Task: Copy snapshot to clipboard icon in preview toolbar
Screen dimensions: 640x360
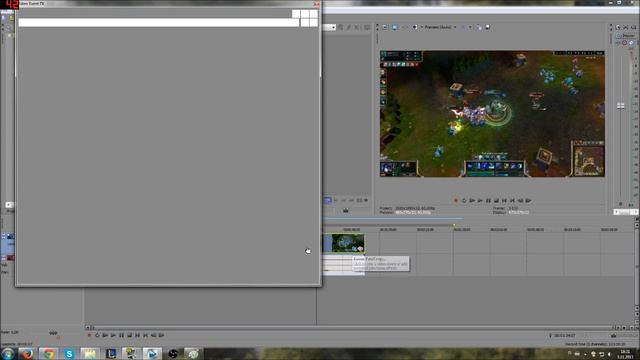Action: [479, 27]
